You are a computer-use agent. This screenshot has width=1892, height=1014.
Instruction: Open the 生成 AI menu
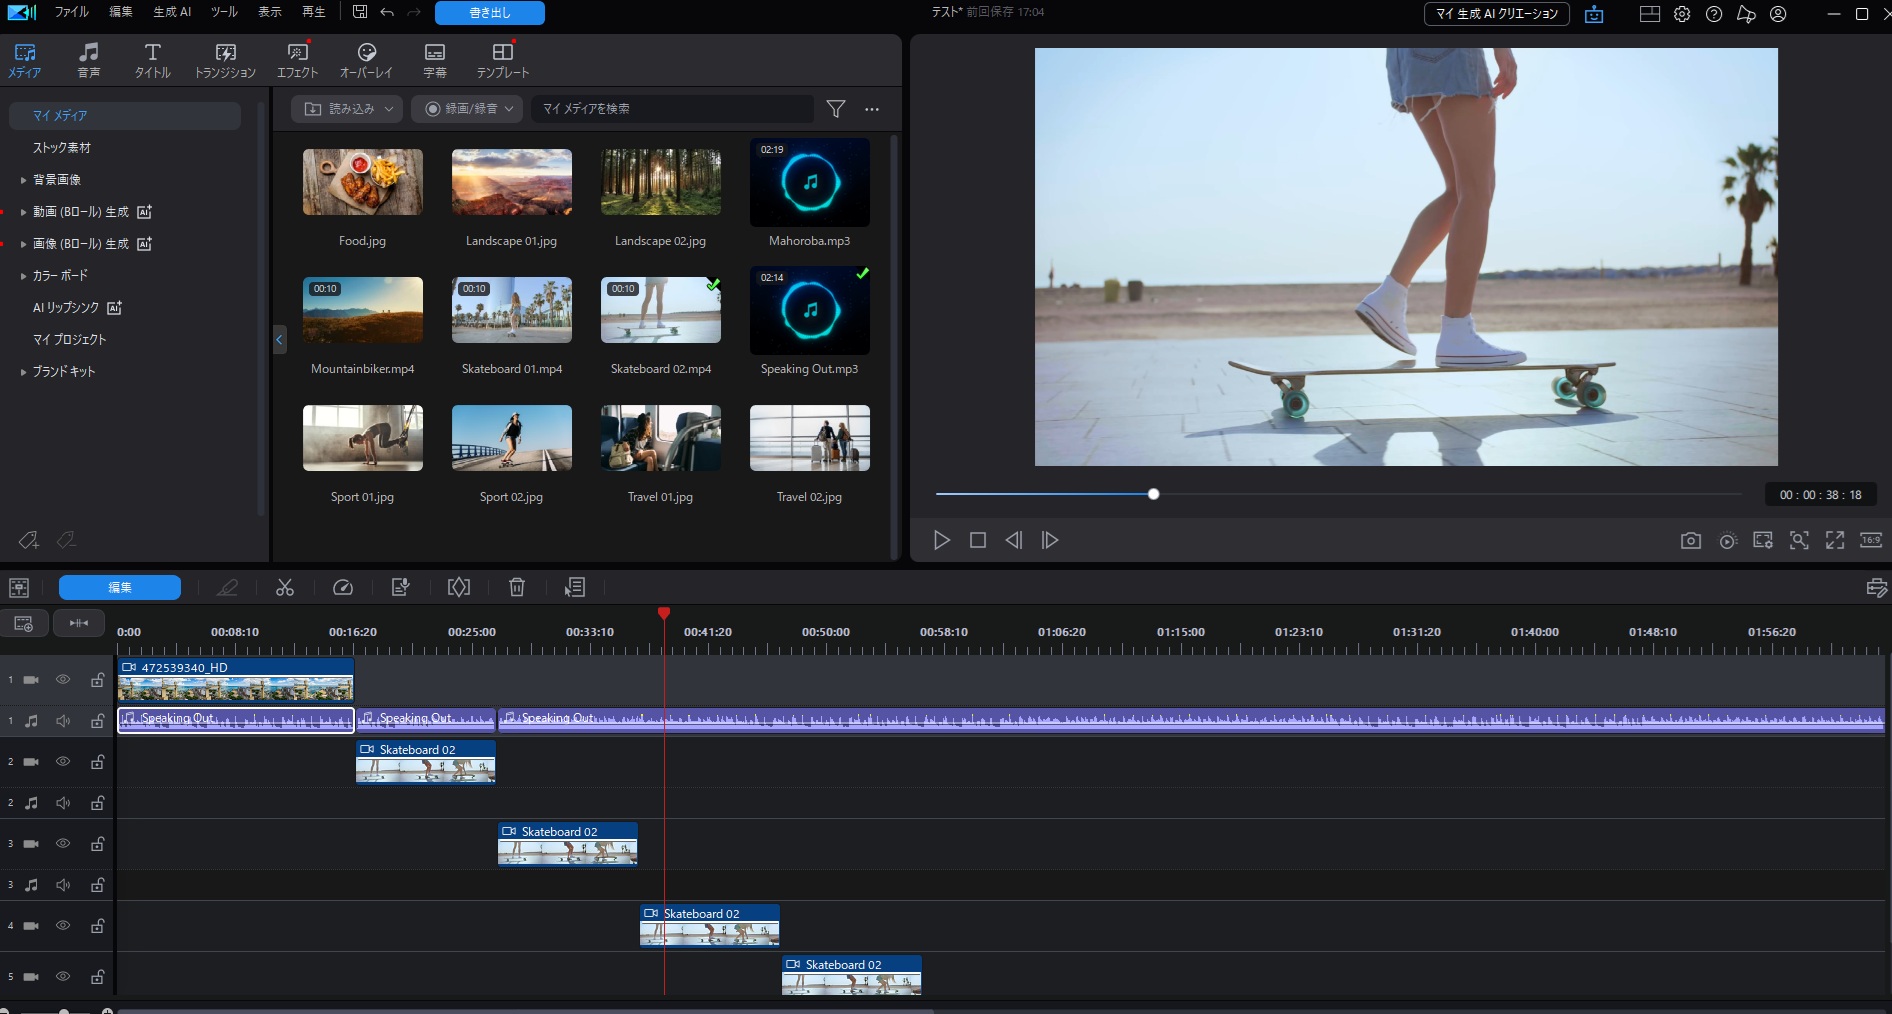point(172,12)
